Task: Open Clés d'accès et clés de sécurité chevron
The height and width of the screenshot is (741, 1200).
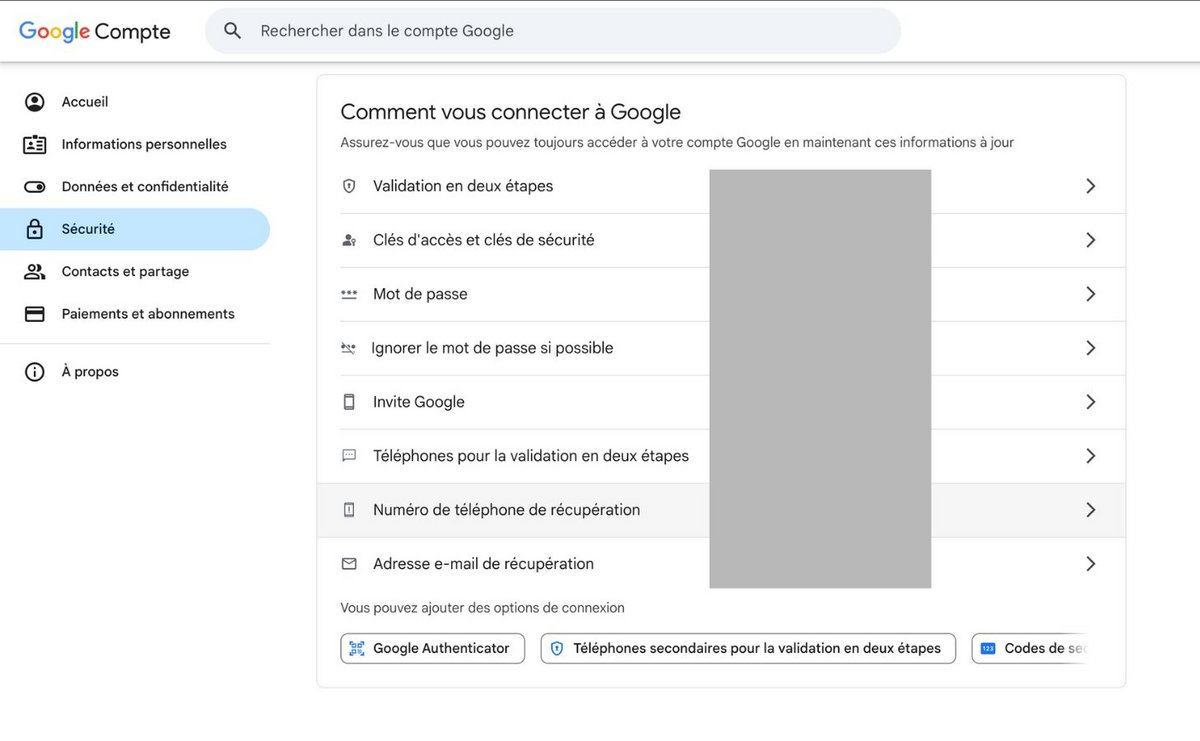Action: (1091, 240)
